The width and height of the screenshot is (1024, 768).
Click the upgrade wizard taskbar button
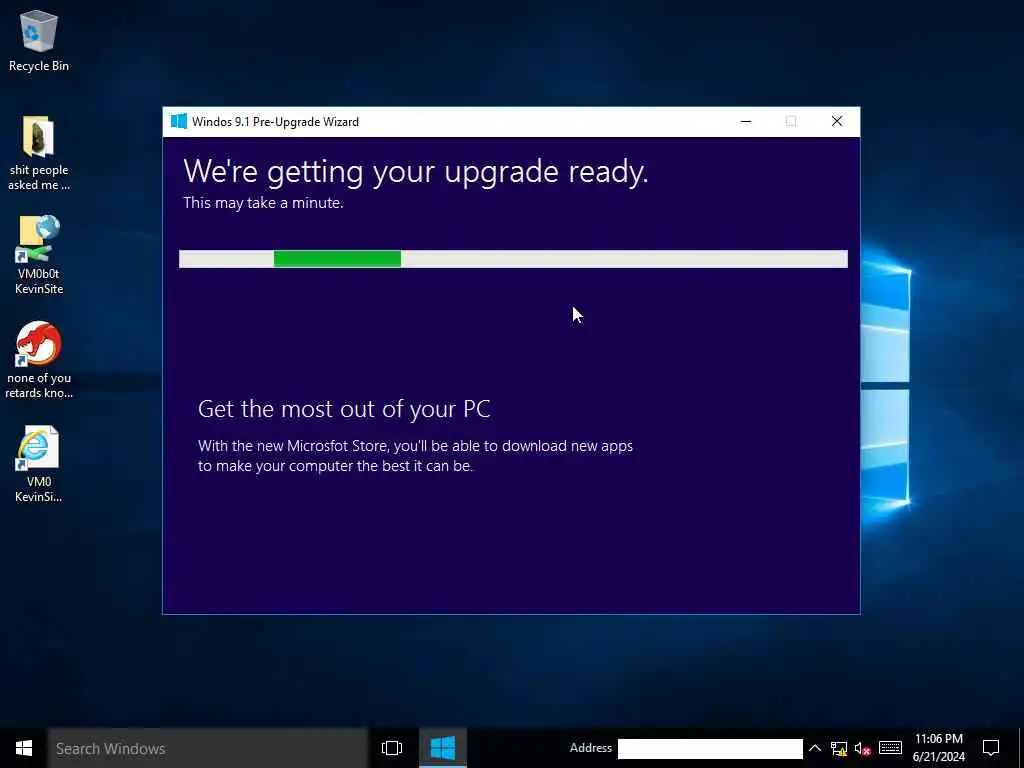point(443,748)
